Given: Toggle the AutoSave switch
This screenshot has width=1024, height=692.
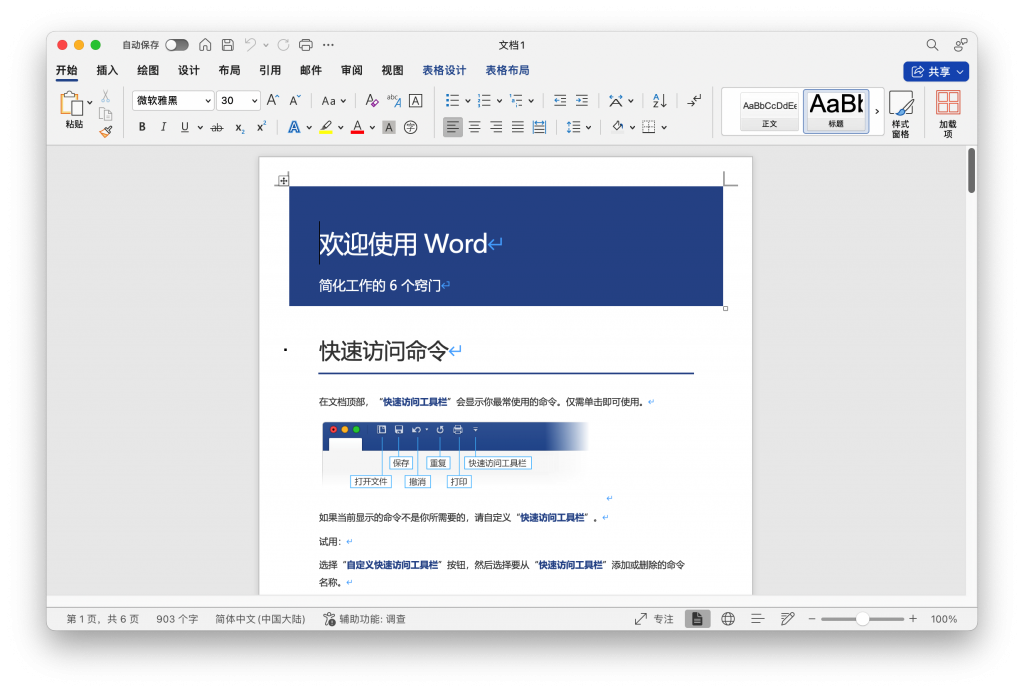Looking at the screenshot, I should click(x=177, y=44).
